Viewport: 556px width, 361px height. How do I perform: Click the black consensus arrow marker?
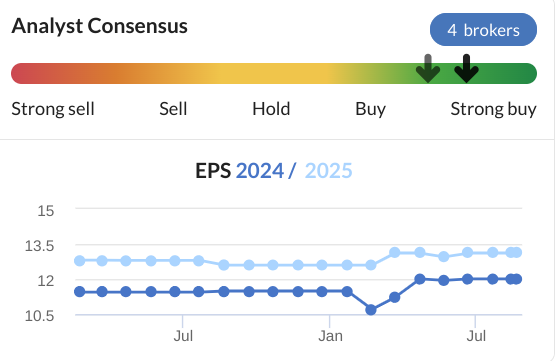pos(467,68)
